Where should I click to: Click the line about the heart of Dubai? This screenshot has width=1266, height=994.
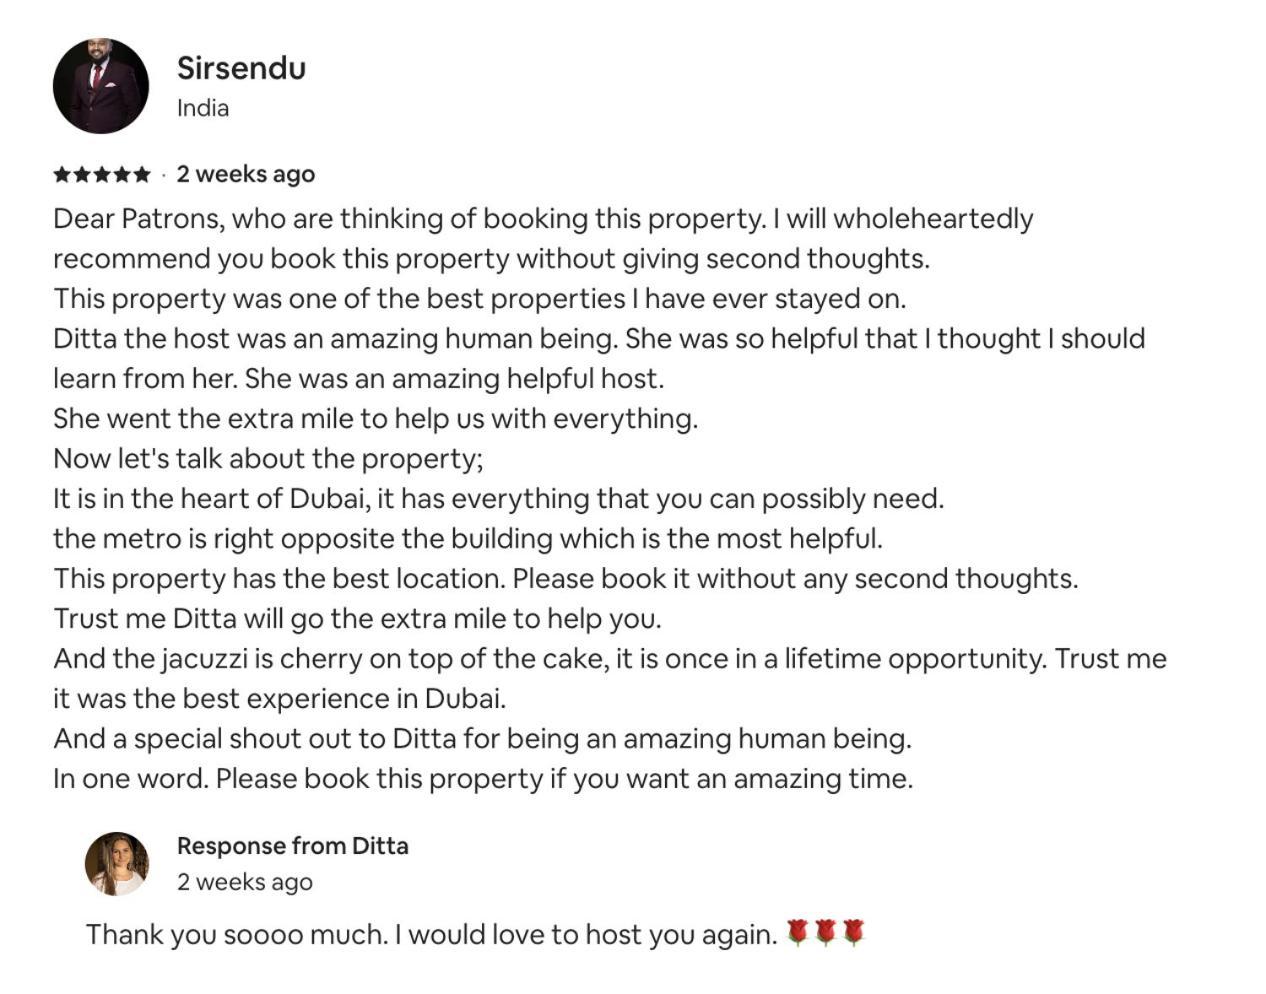[499, 499]
